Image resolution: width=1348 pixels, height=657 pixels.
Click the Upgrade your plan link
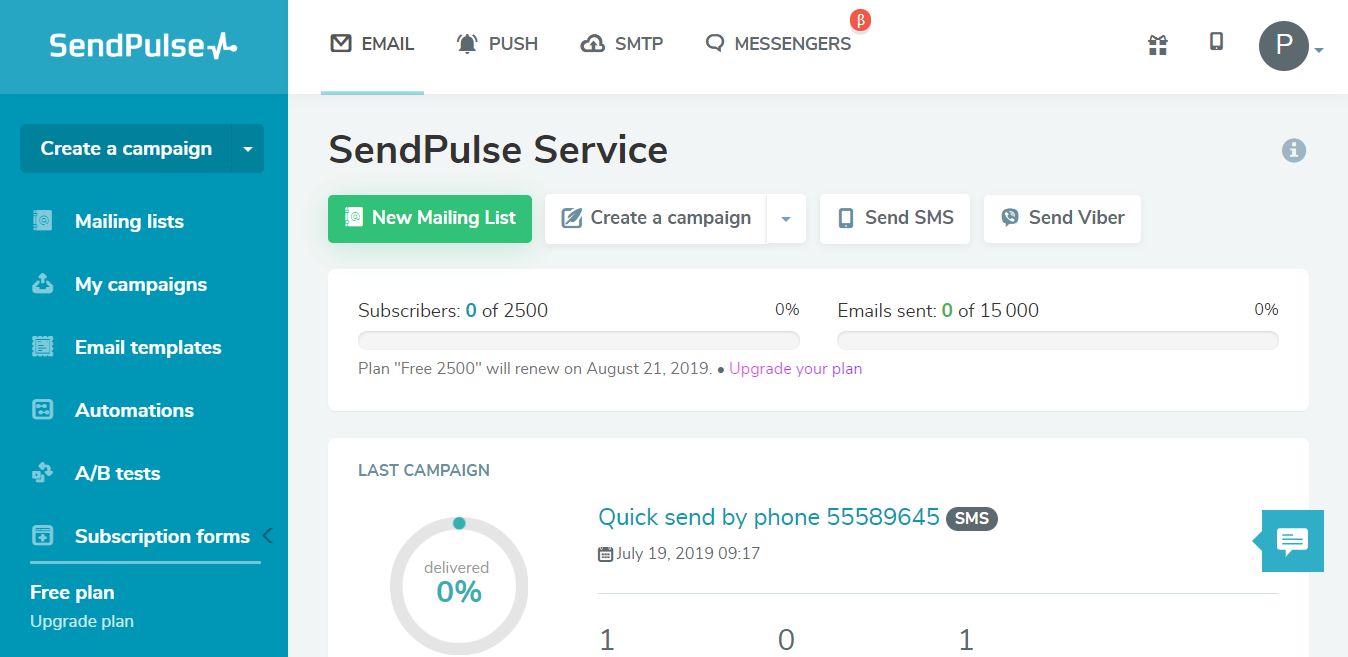click(x=795, y=369)
